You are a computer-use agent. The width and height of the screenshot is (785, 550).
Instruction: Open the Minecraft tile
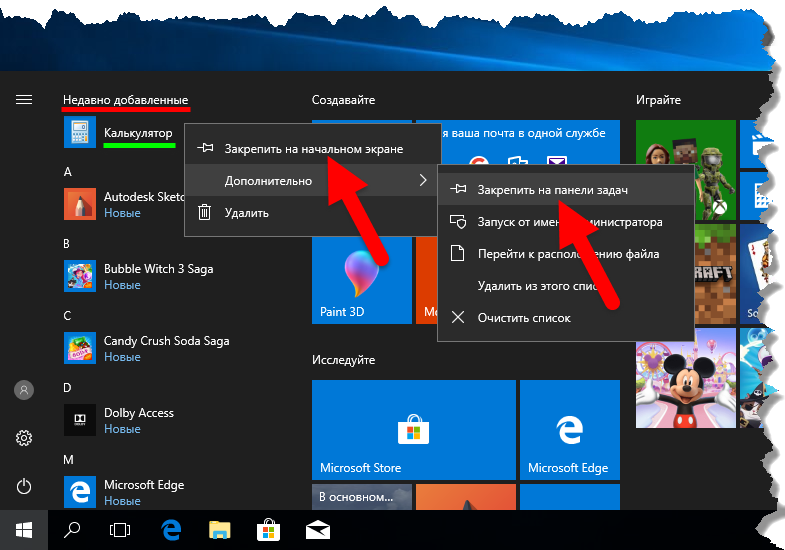[x=715, y=274]
